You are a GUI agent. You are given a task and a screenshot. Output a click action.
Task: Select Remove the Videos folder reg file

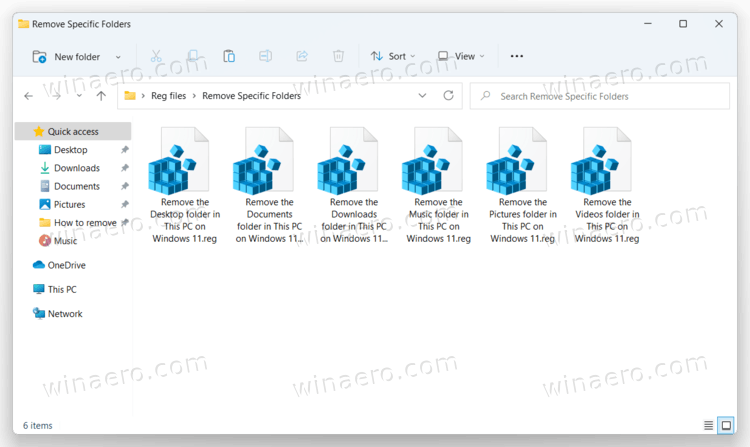coord(607,185)
